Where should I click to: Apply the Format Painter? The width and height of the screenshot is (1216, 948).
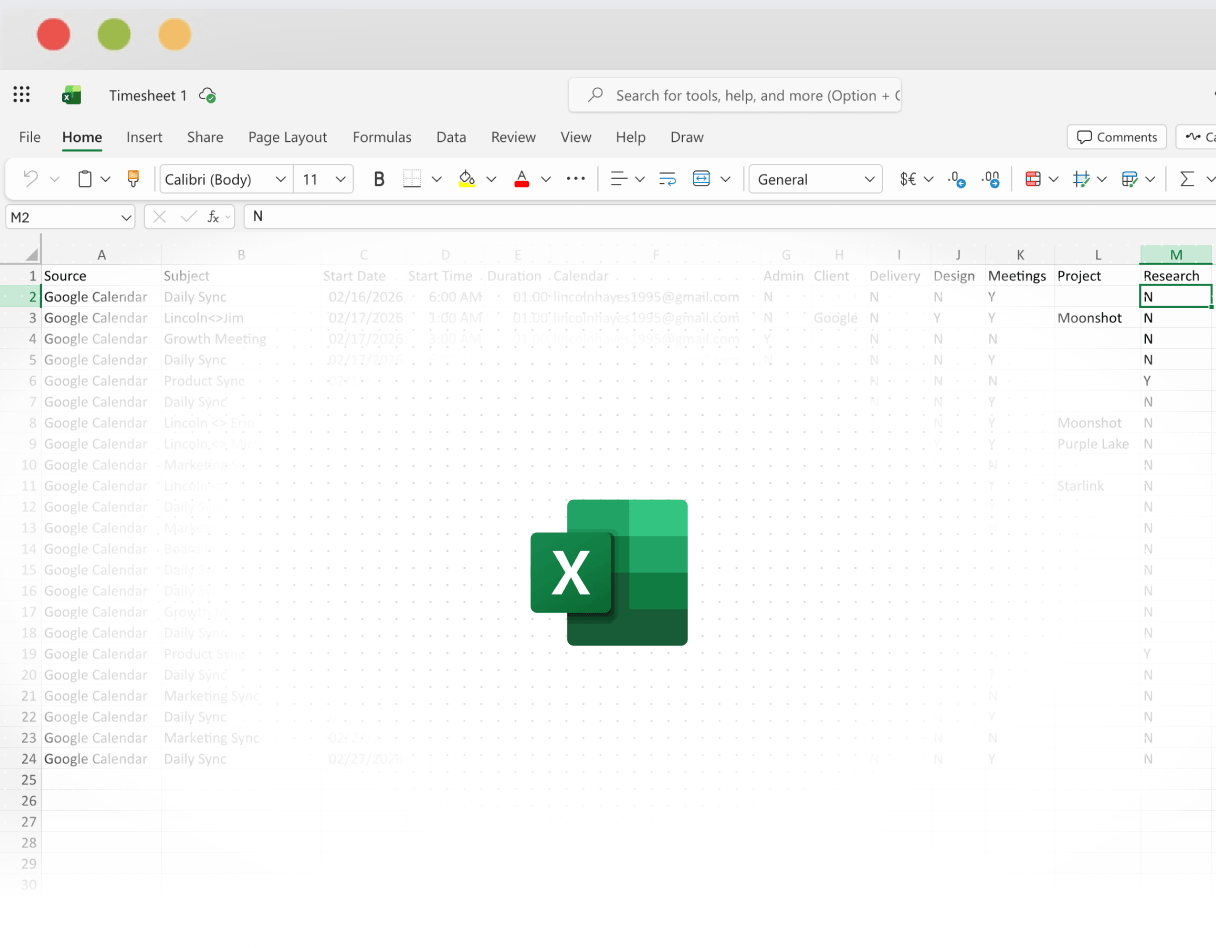coord(133,178)
